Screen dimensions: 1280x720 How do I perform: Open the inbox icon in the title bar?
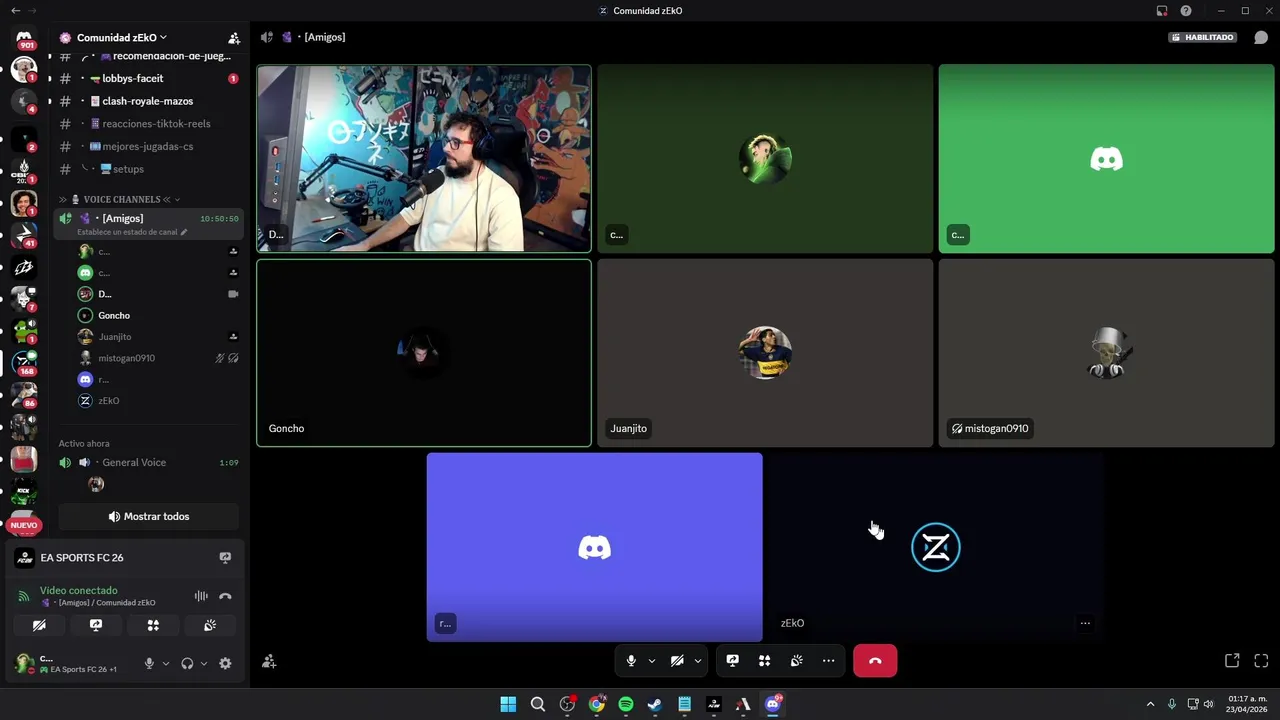[1162, 11]
